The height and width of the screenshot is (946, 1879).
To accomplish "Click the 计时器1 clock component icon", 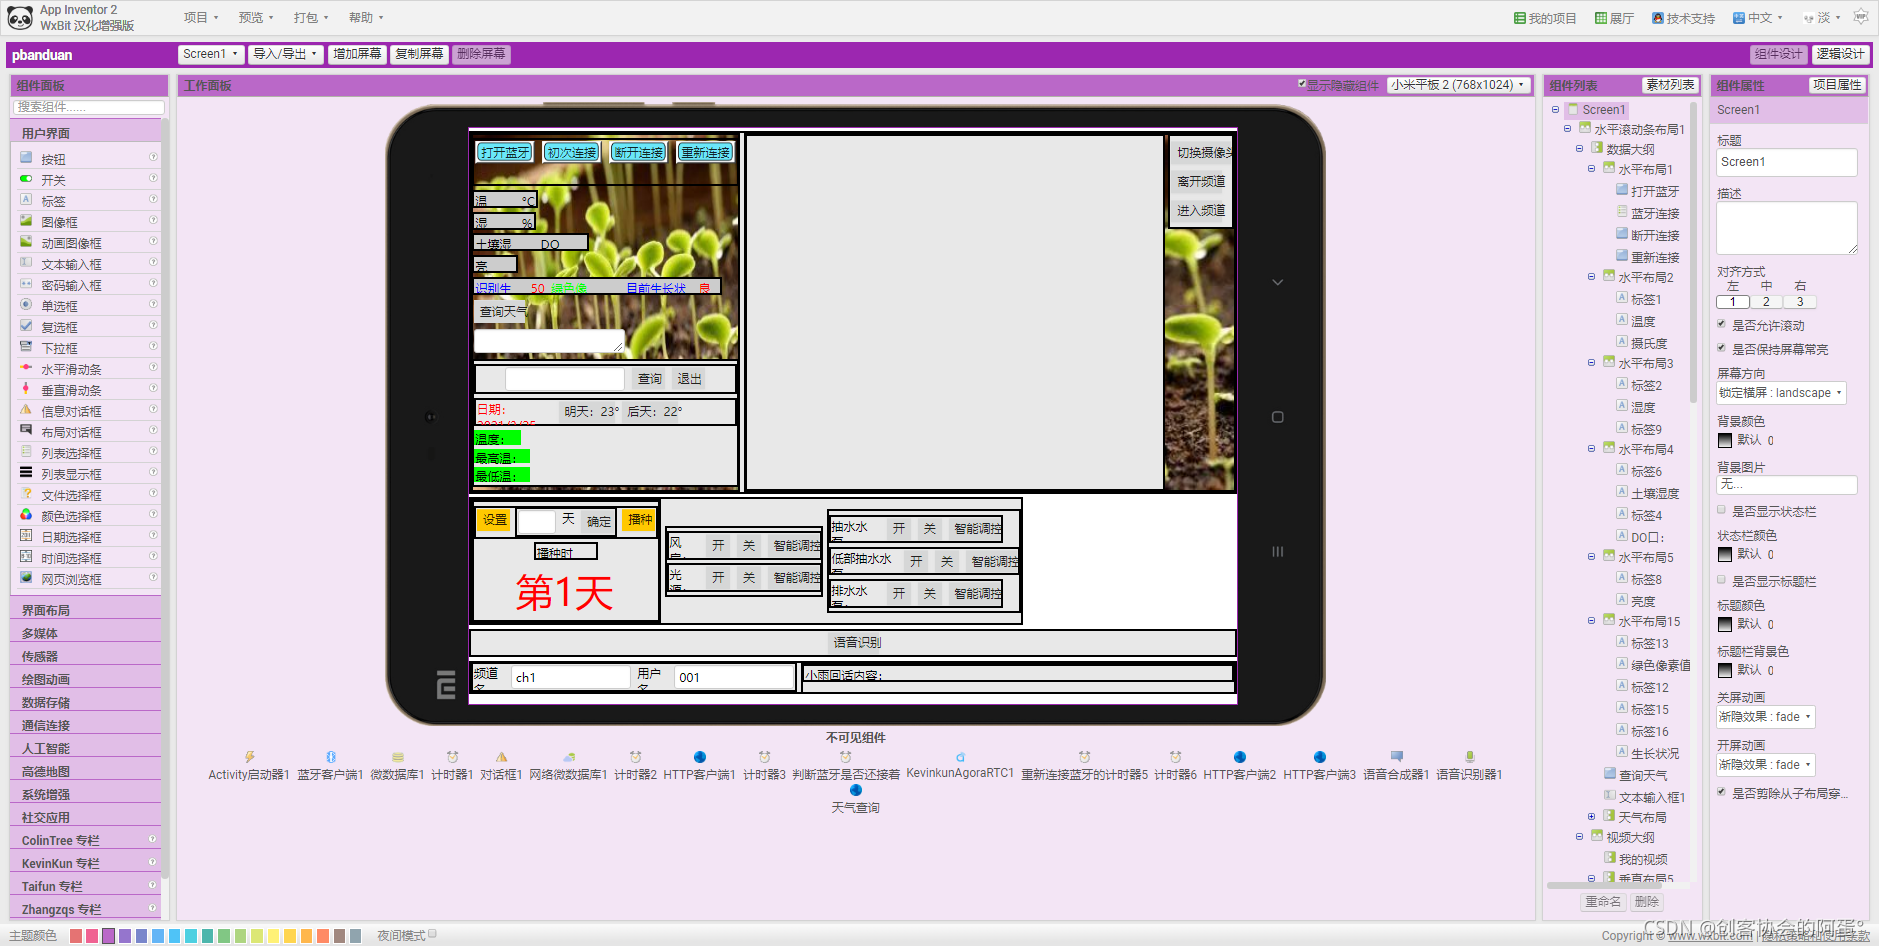I will pos(452,757).
